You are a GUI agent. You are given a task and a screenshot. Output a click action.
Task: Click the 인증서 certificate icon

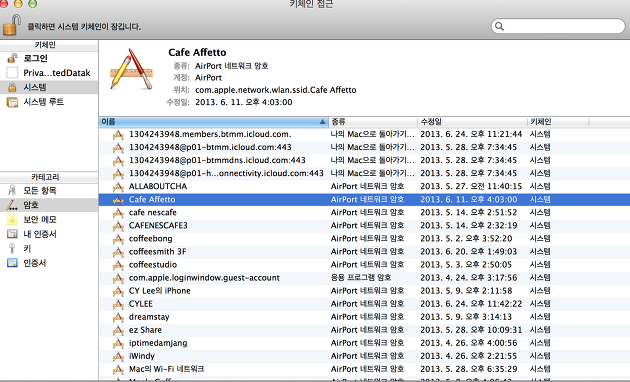pyautogui.click(x=12, y=263)
